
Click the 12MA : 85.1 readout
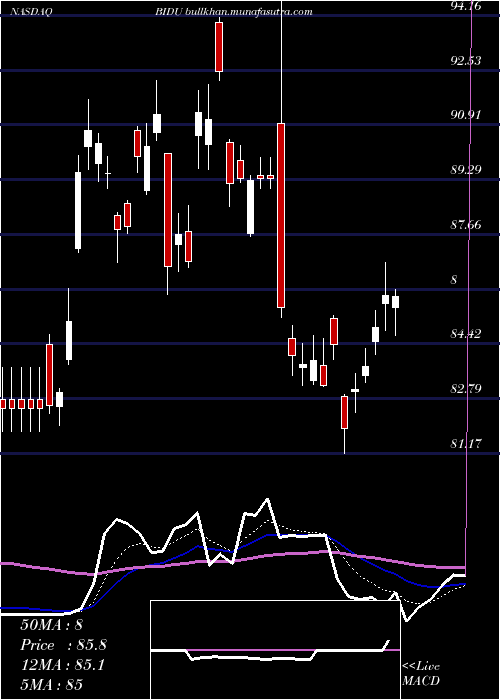[62, 665]
